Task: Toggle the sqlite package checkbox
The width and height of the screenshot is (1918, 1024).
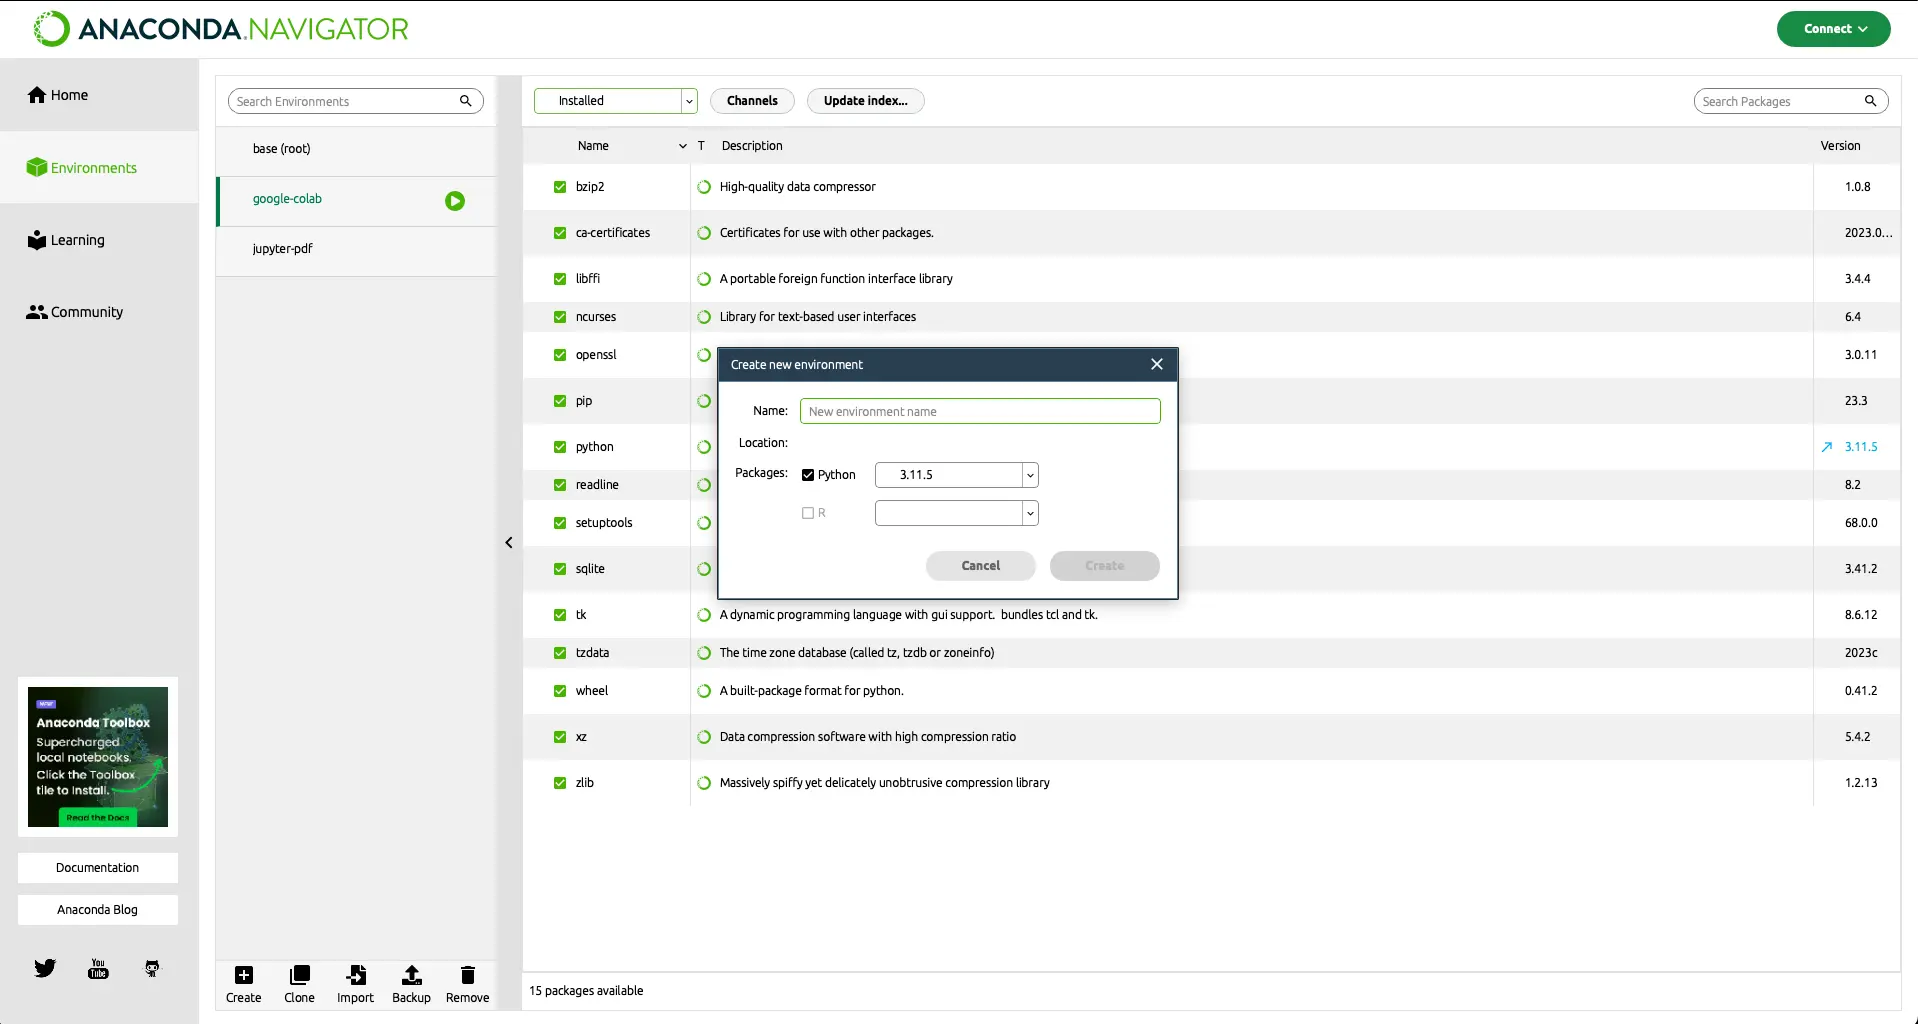Action: click(560, 569)
